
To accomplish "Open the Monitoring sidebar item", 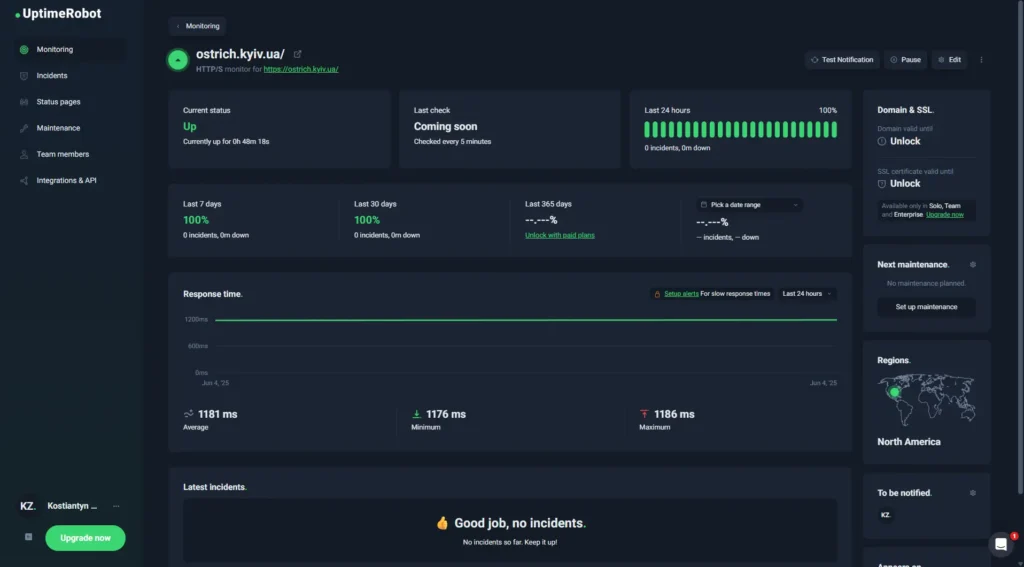I will tap(71, 50).
